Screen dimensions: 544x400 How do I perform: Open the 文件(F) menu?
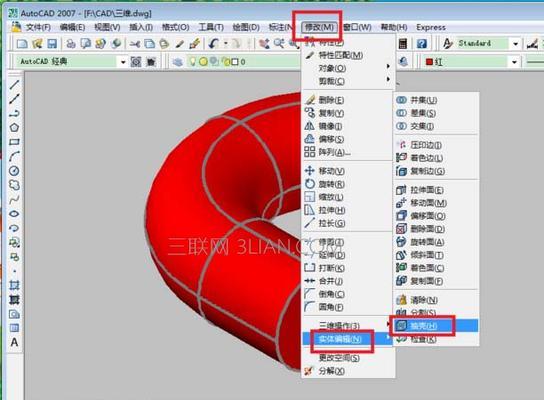38,27
